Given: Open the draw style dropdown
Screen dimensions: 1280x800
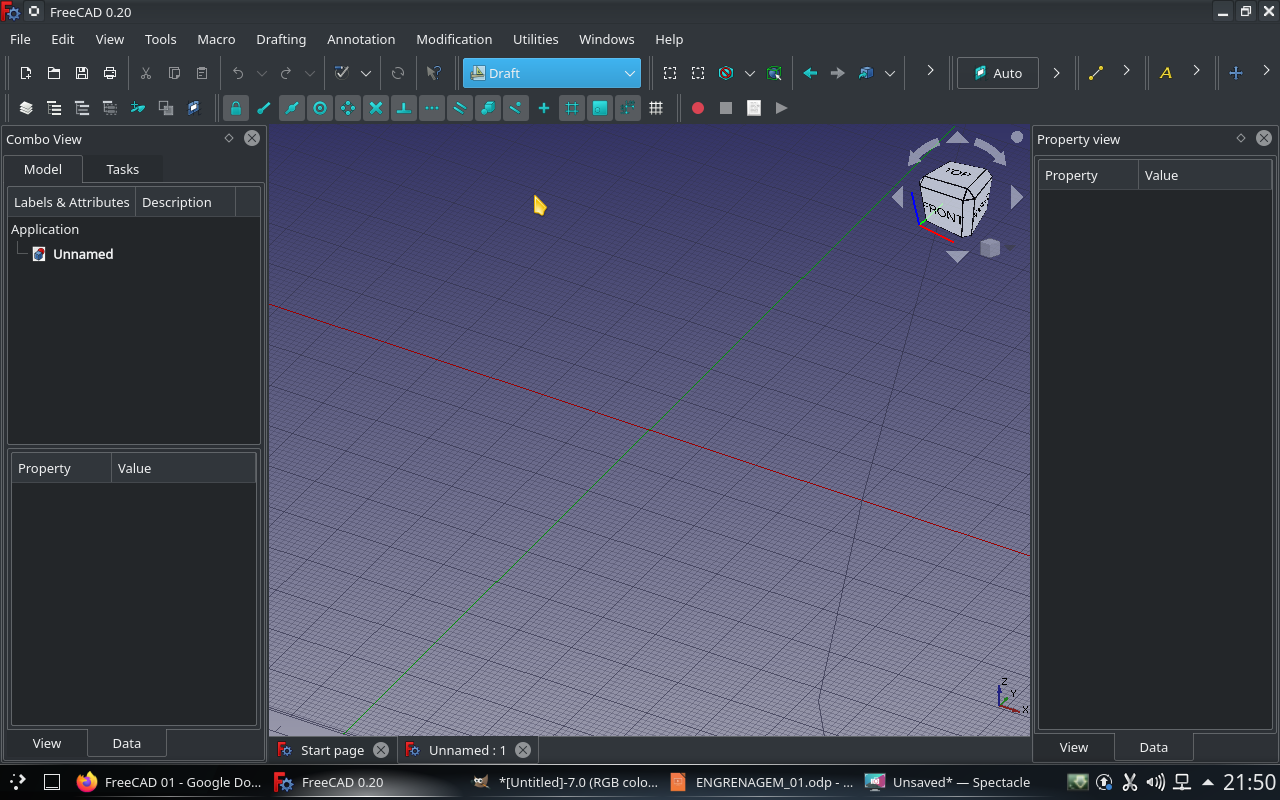Looking at the screenshot, I should tap(750, 72).
